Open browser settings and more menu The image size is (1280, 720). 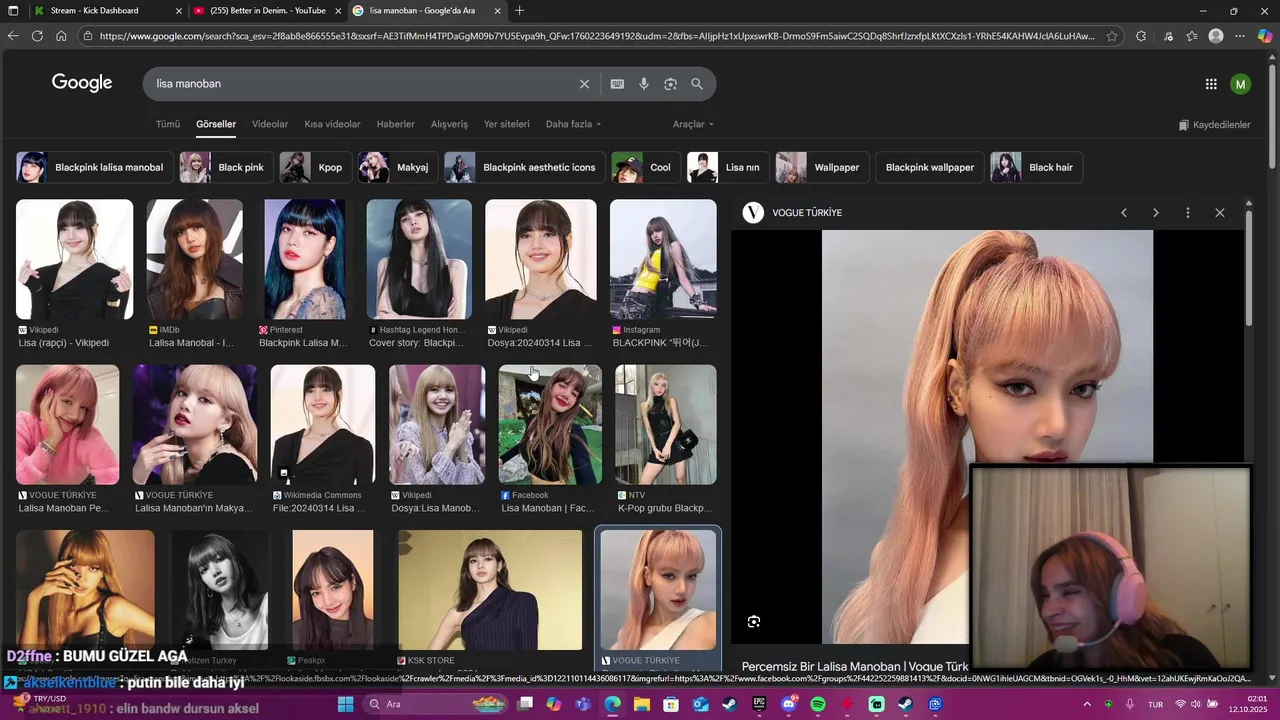(1240, 36)
